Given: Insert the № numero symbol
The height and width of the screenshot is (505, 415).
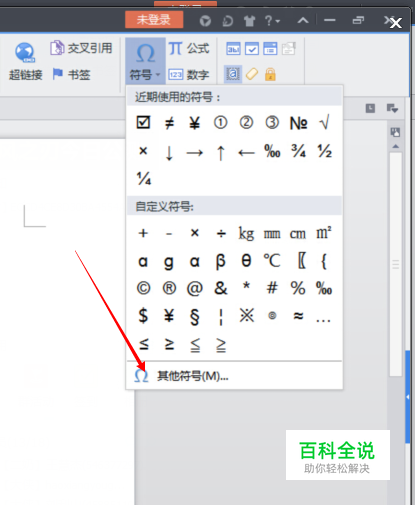Looking at the screenshot, I should coord(298,123).
